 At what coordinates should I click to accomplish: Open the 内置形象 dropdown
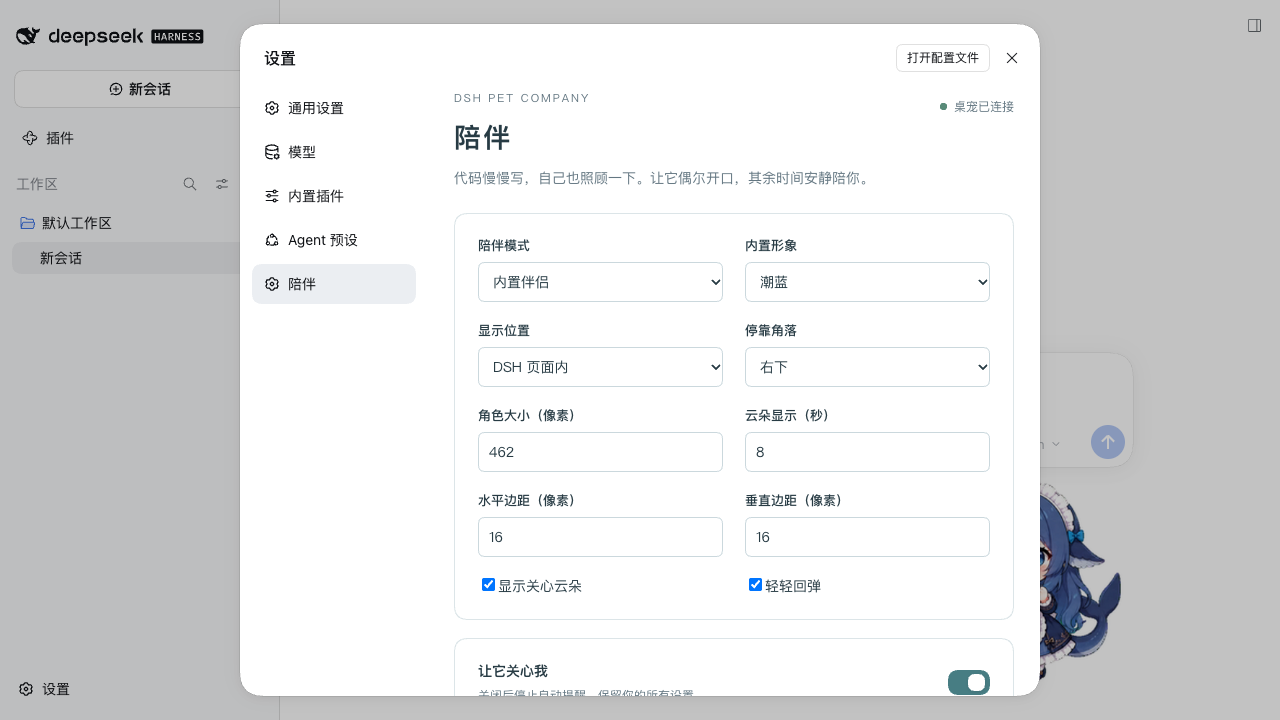867,282
